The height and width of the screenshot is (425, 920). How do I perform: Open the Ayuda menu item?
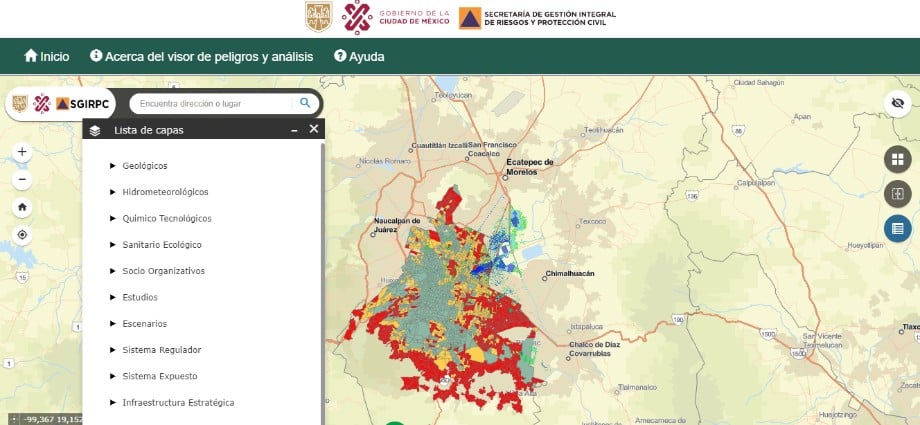pyautogui.click(x=359, y=56)
